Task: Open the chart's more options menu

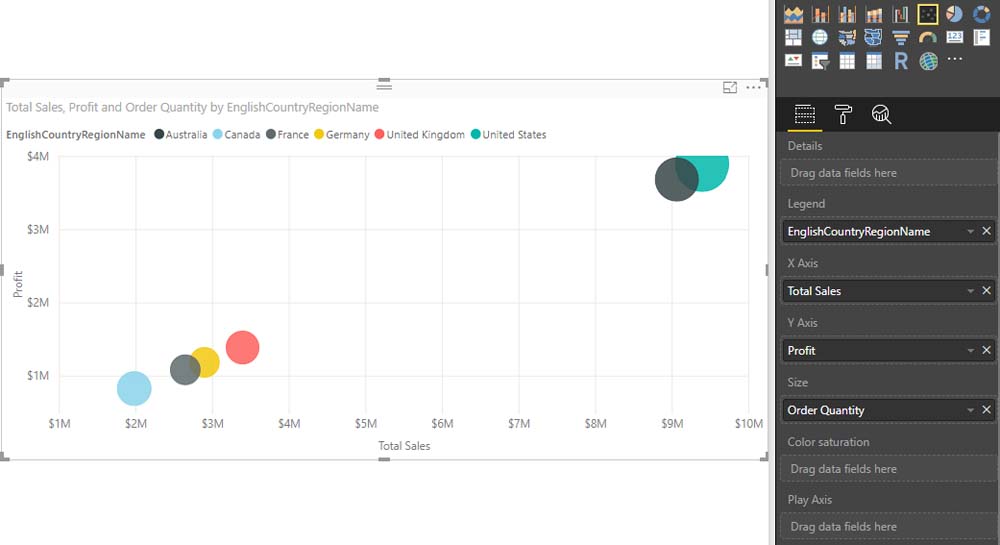Action: [753, 88]
